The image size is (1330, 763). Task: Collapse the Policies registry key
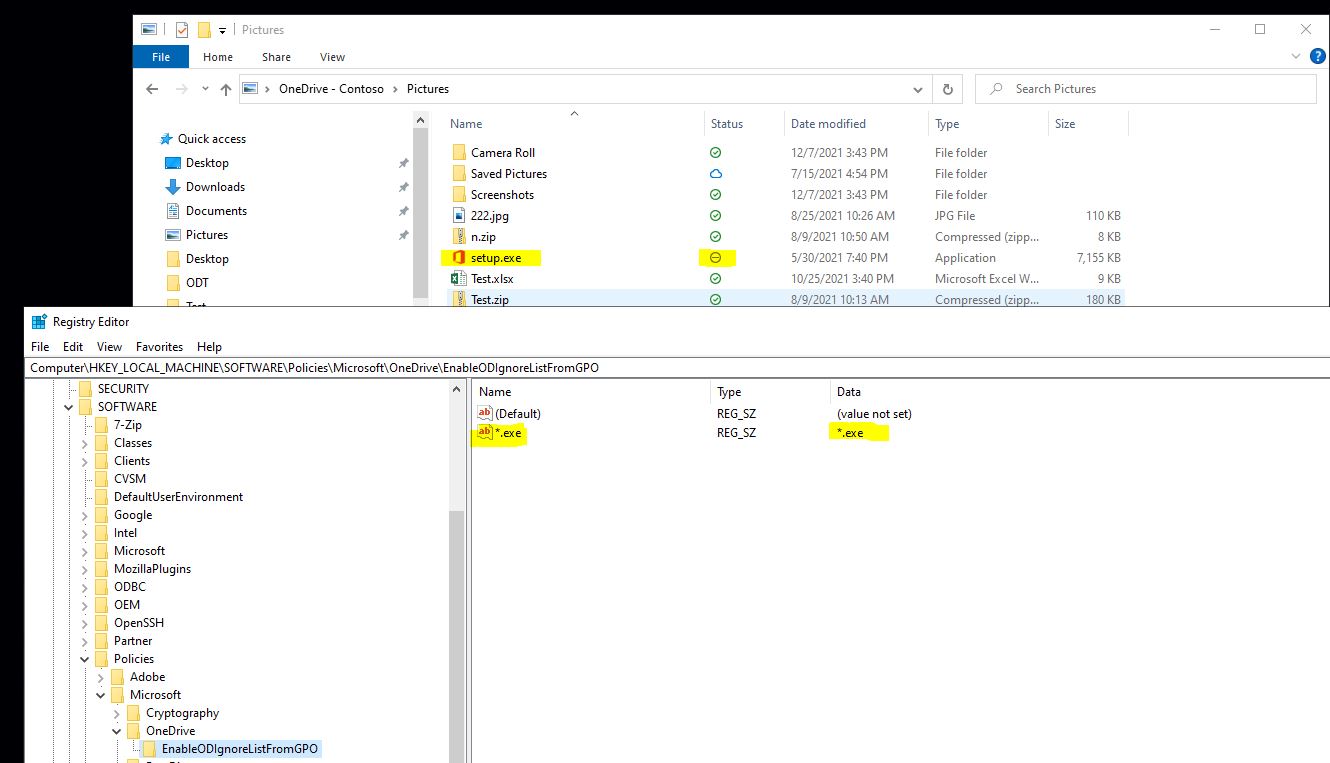pos(85,659)
